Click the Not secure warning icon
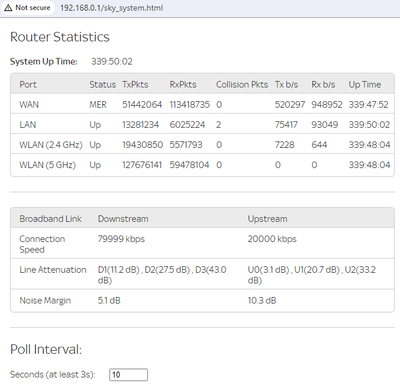The image size is (400, 384). pos(8,8)
